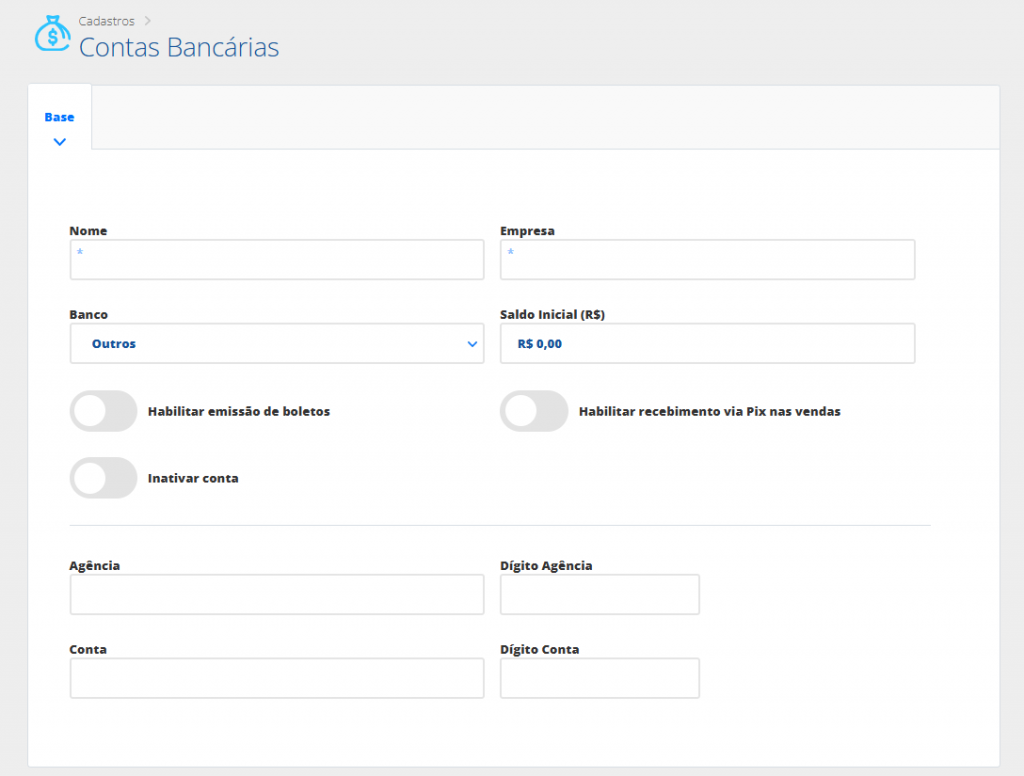
Task: Click into the Agência field
Action: click(x=277, y=595)
